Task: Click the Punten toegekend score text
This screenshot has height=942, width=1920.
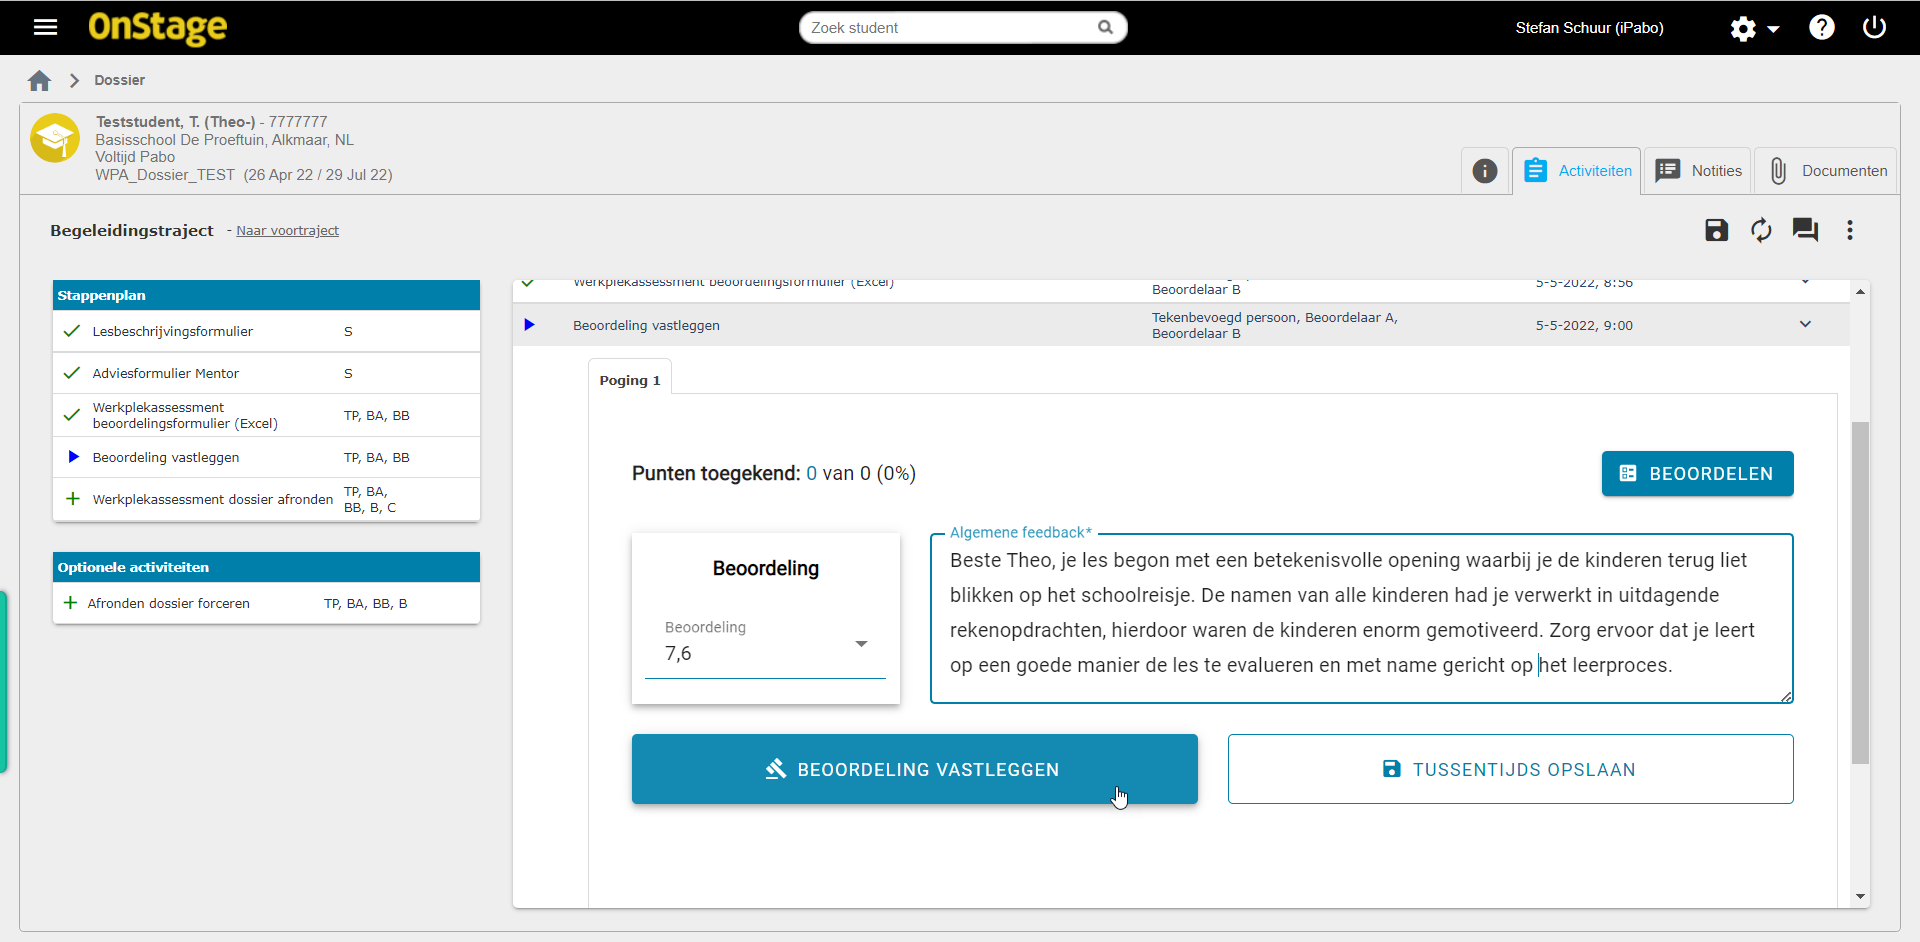Action: [x=774, y=473]
